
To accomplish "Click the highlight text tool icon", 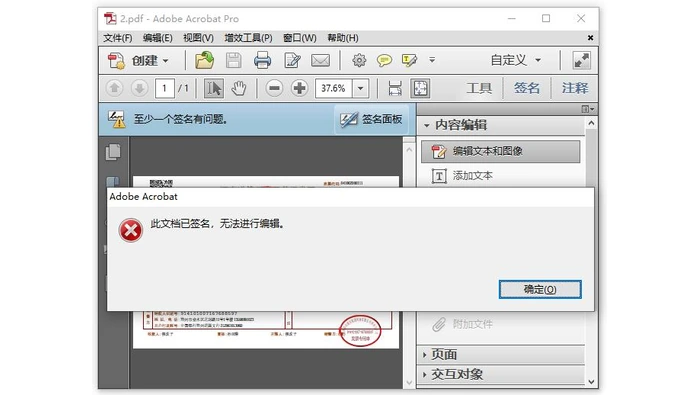I will point(409,60).
